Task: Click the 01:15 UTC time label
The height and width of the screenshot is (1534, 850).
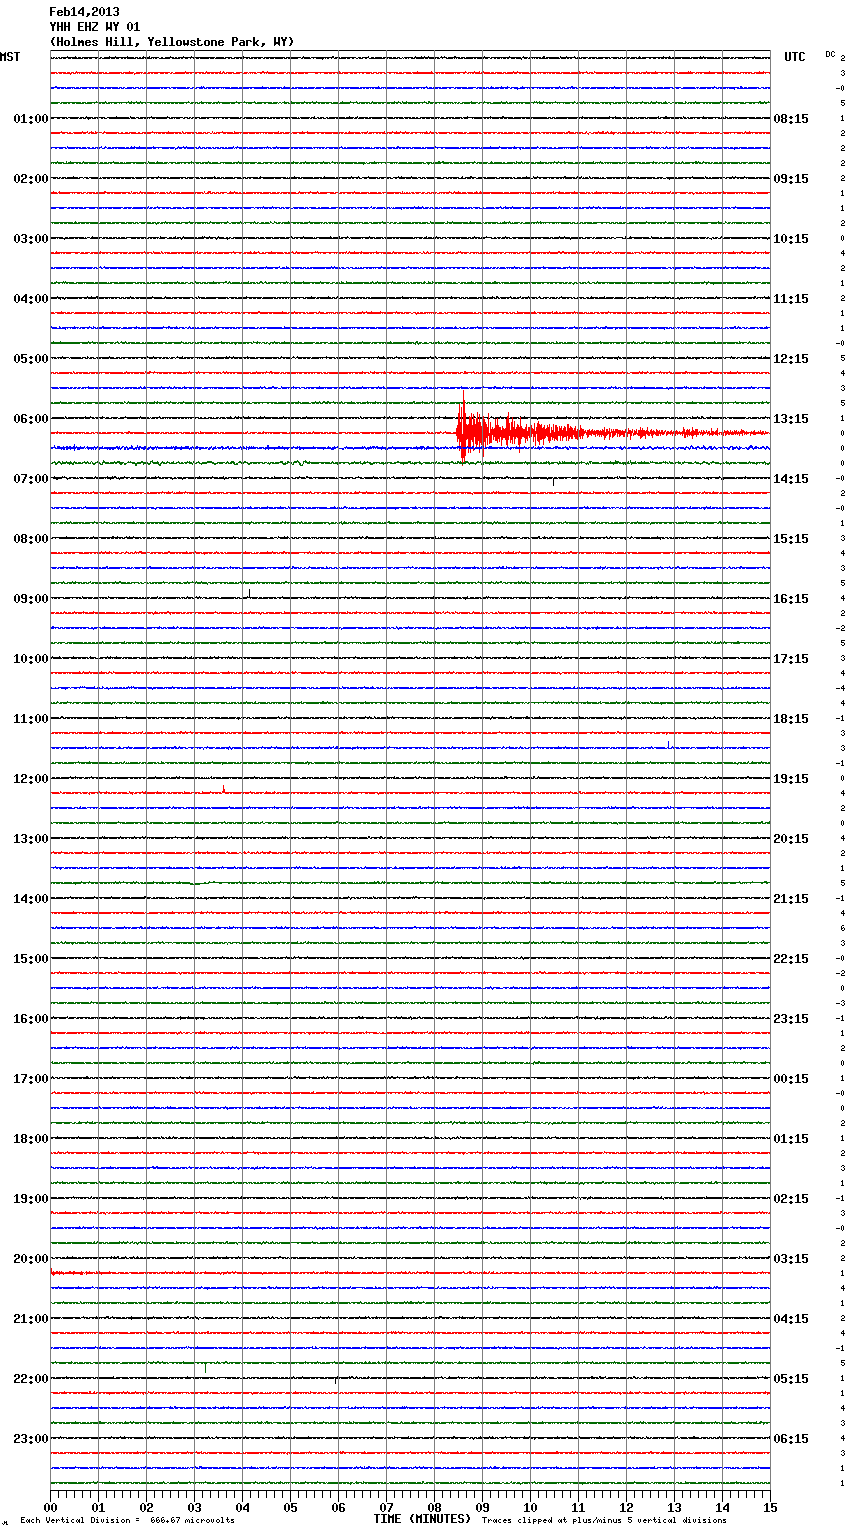Action: click(x=791, y=1139)
